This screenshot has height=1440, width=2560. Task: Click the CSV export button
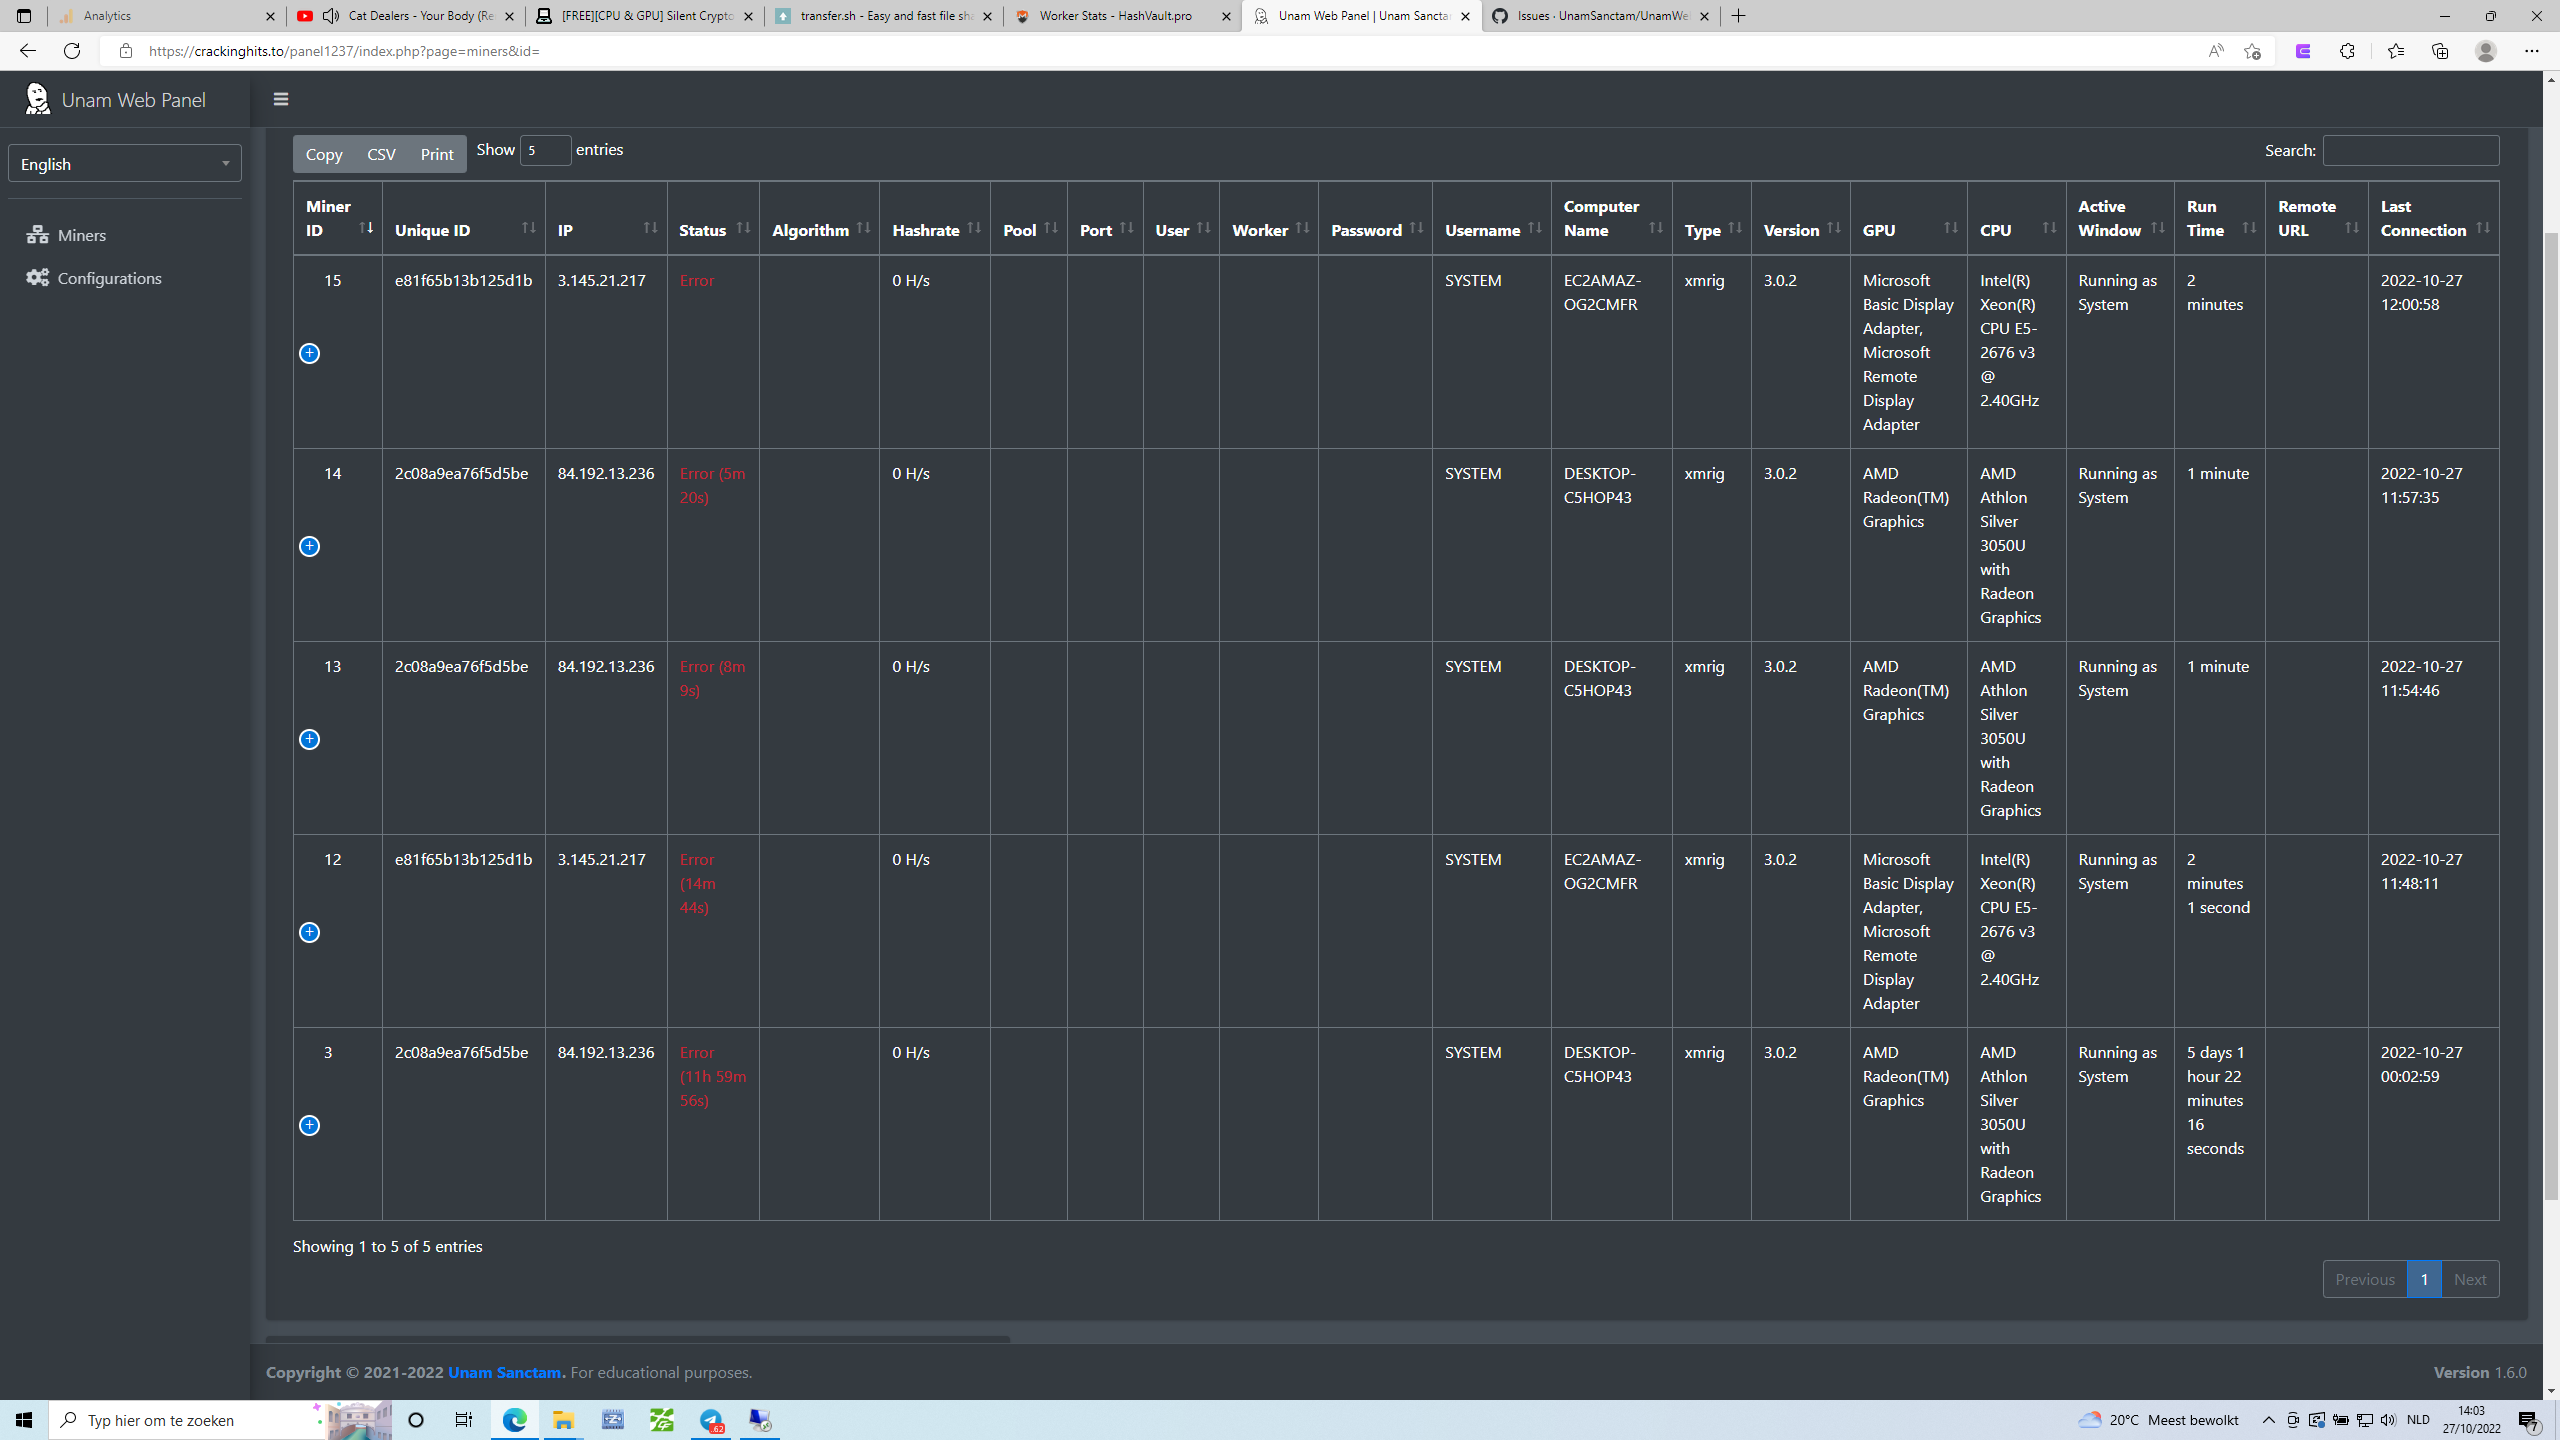coord(380,154)
